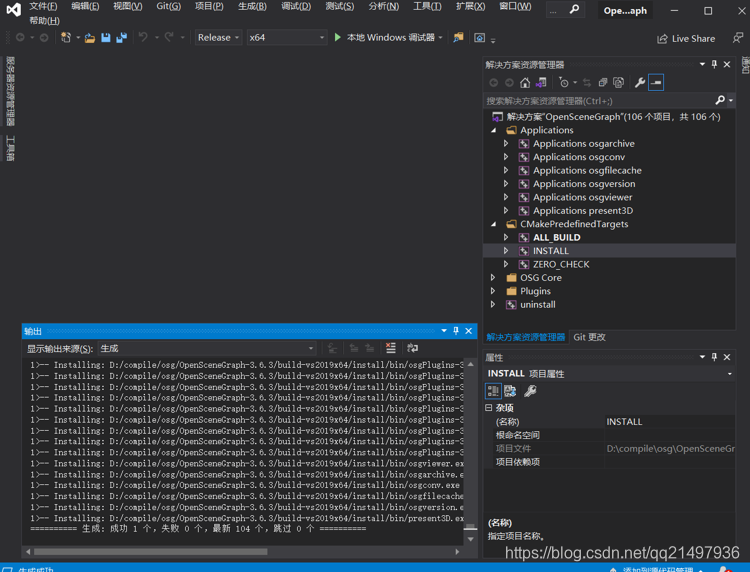Select the ALL_BUILD project

click(556, 237)
